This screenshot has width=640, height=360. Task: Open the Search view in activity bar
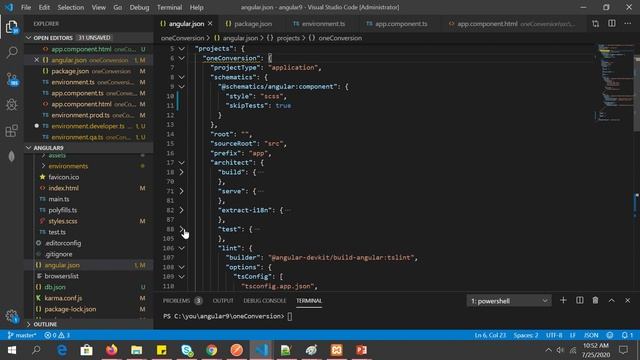click(x=12, y=52)
